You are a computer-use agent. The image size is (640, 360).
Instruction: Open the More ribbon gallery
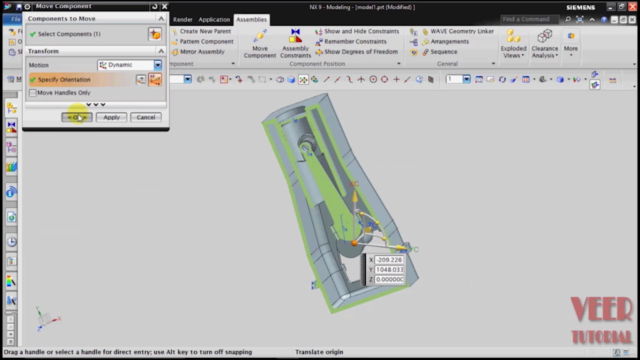click(x=571, y=44)
